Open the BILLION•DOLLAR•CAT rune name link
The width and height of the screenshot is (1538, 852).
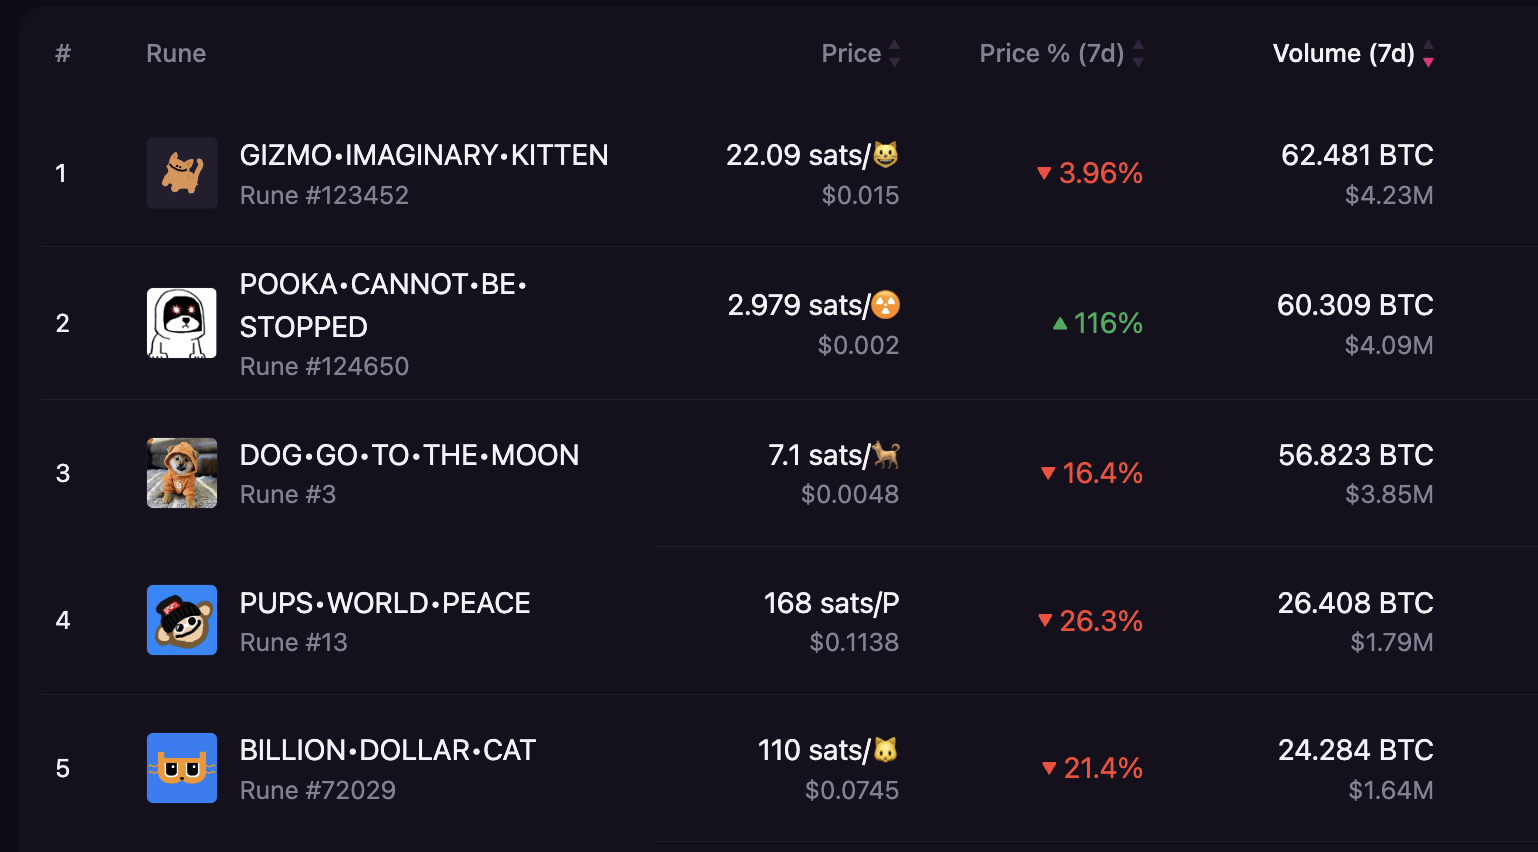click(388, 750)
